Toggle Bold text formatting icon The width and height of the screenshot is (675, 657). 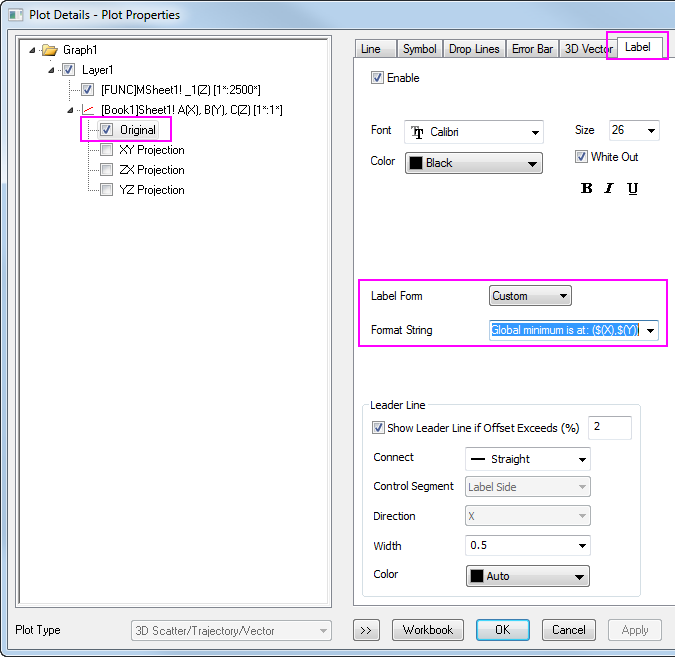587,189
